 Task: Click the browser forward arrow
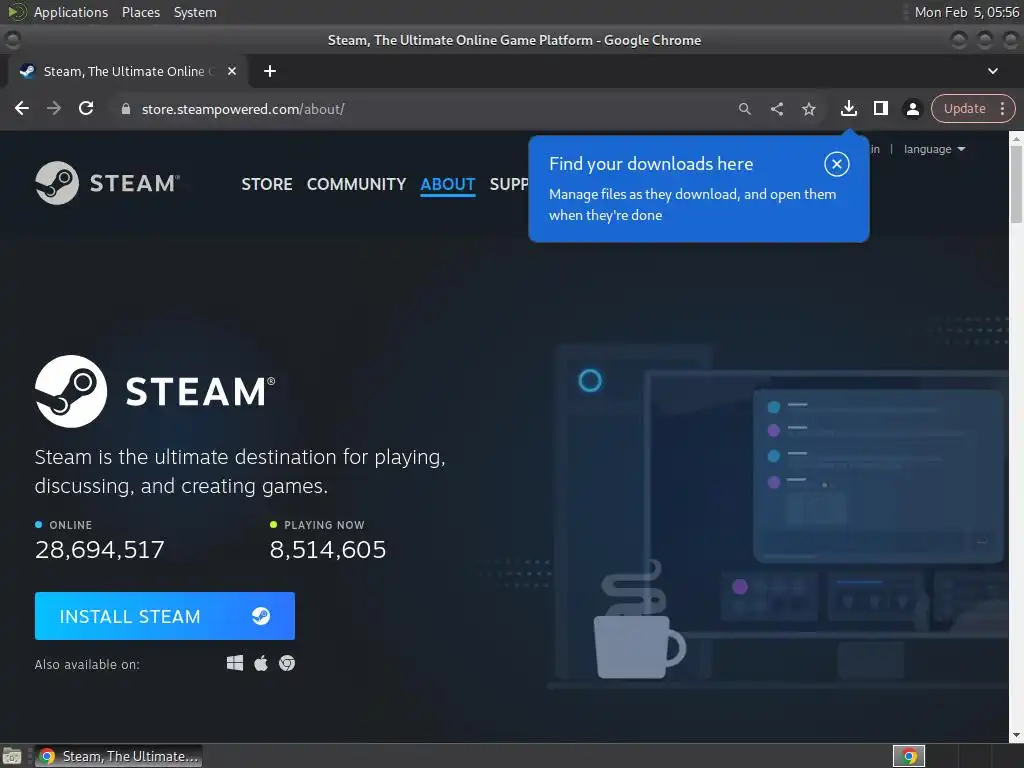pos(54,108)
